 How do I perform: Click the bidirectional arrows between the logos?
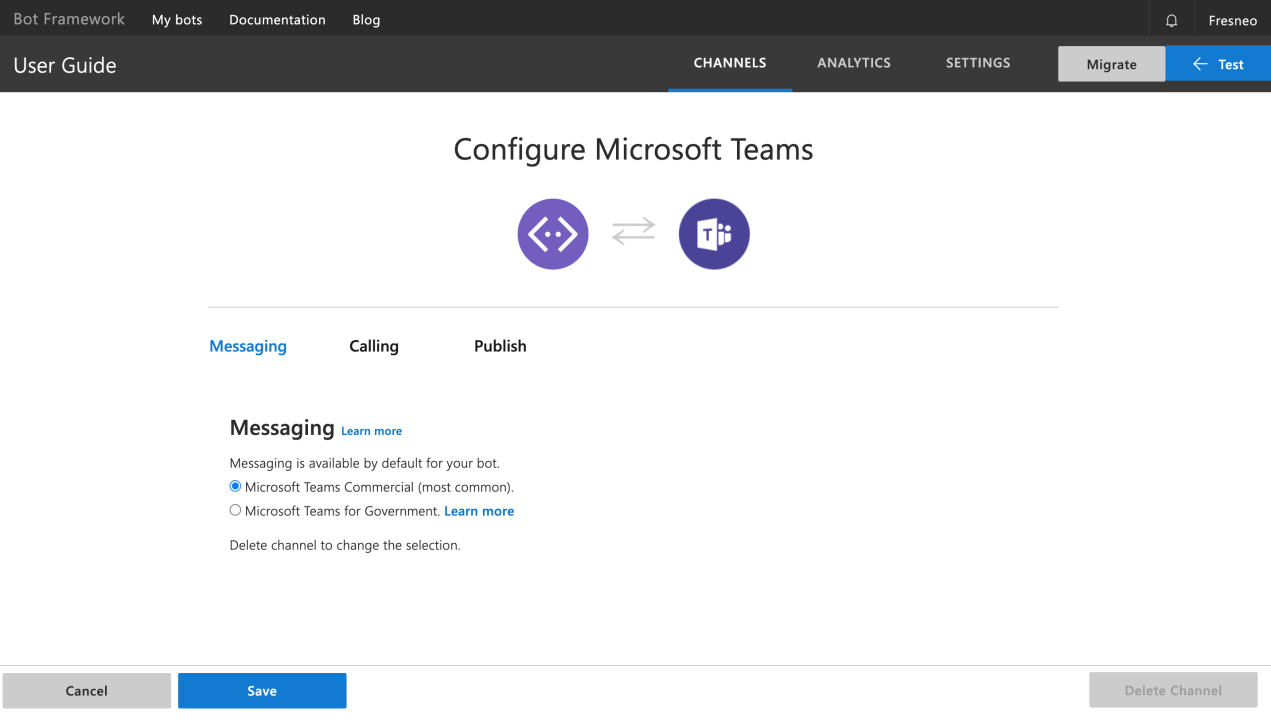pos(633,232)
